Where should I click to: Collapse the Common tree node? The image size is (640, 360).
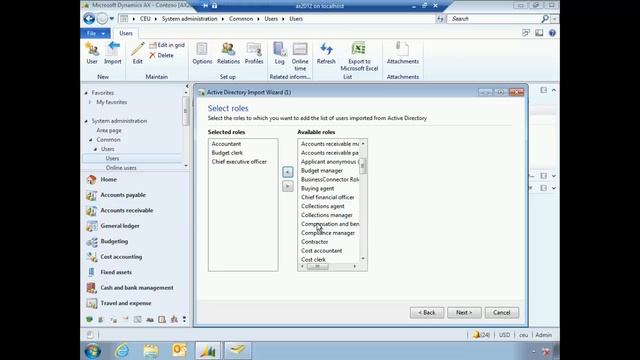coord(91,140)
